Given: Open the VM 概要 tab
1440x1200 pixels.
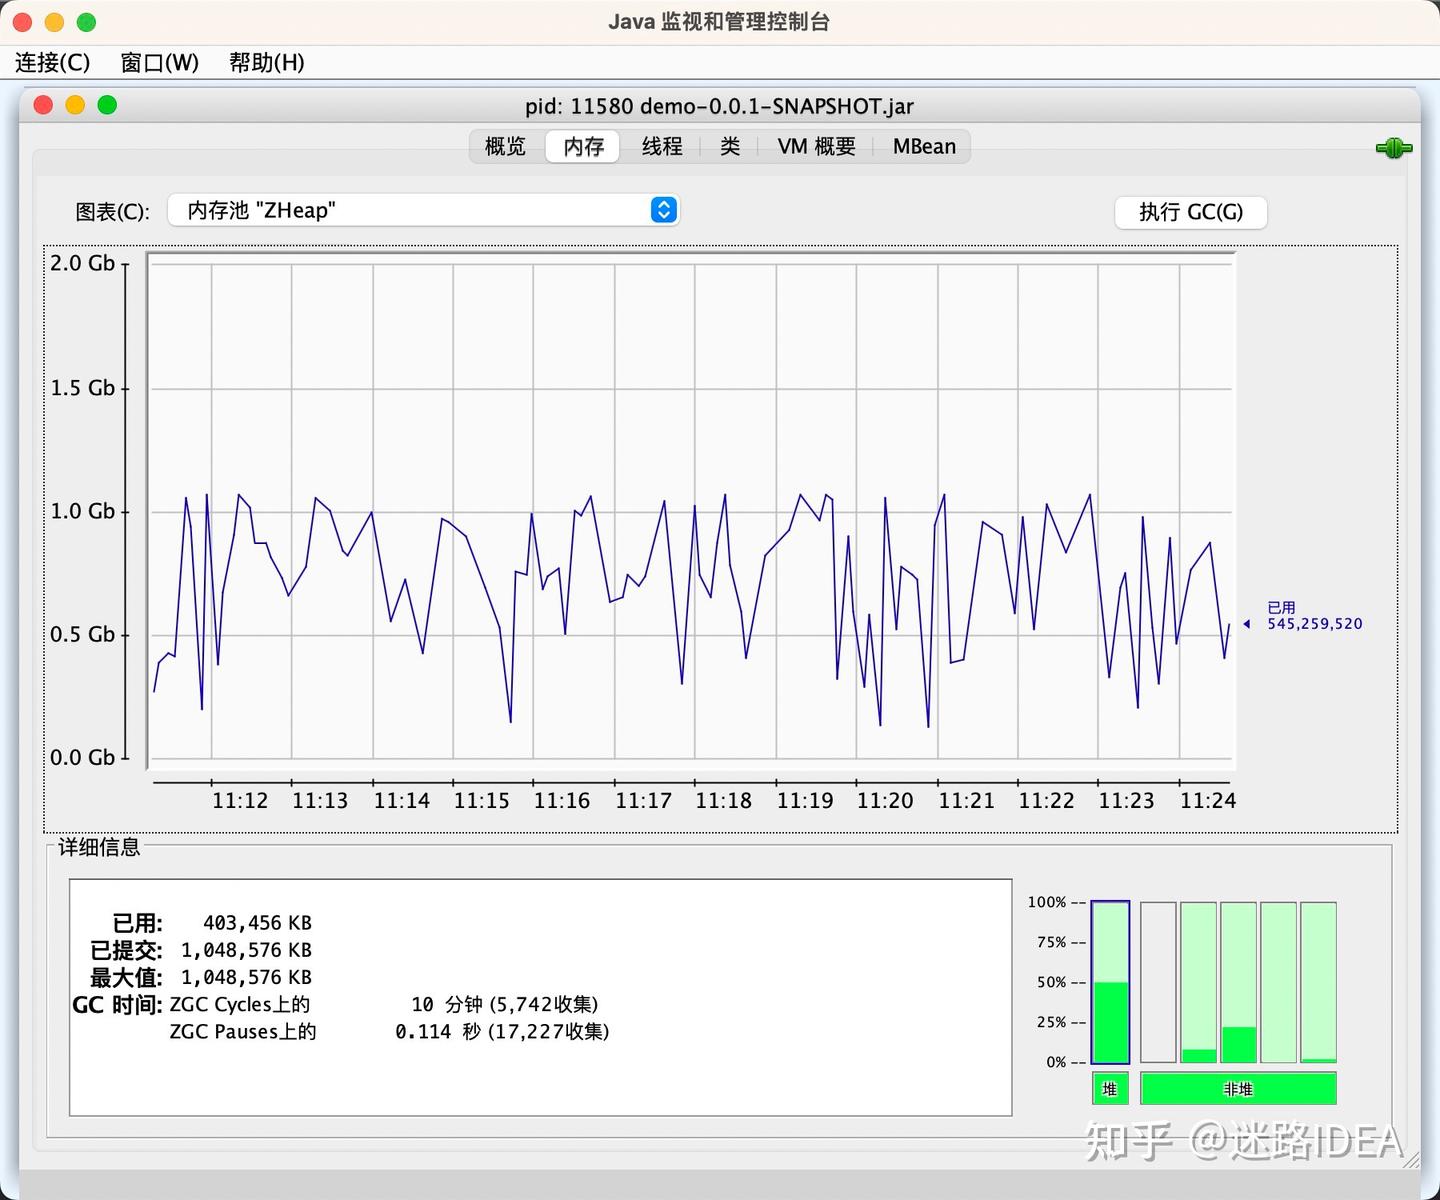Looking at the screenshot, I should pos(817,147).
